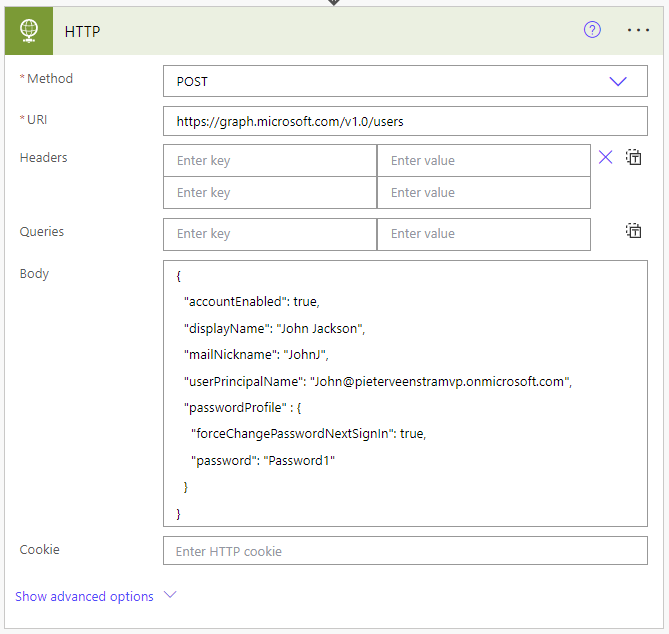Click the HTTP globe connector icon
669x634 pixels.
tap(29, 31)
